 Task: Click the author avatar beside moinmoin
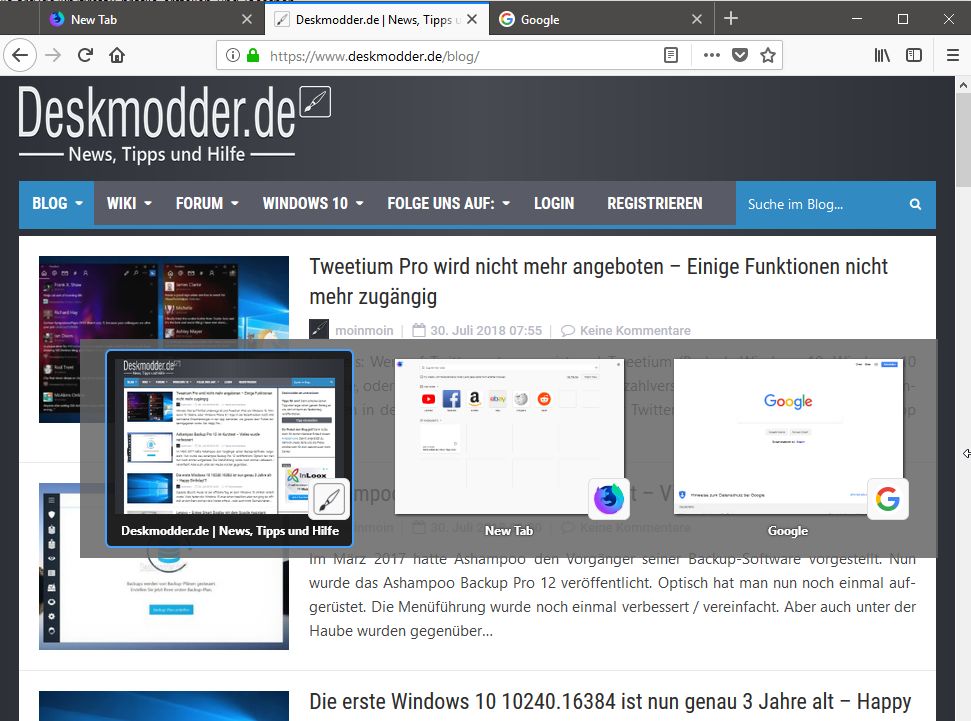[x=319, y=330]
